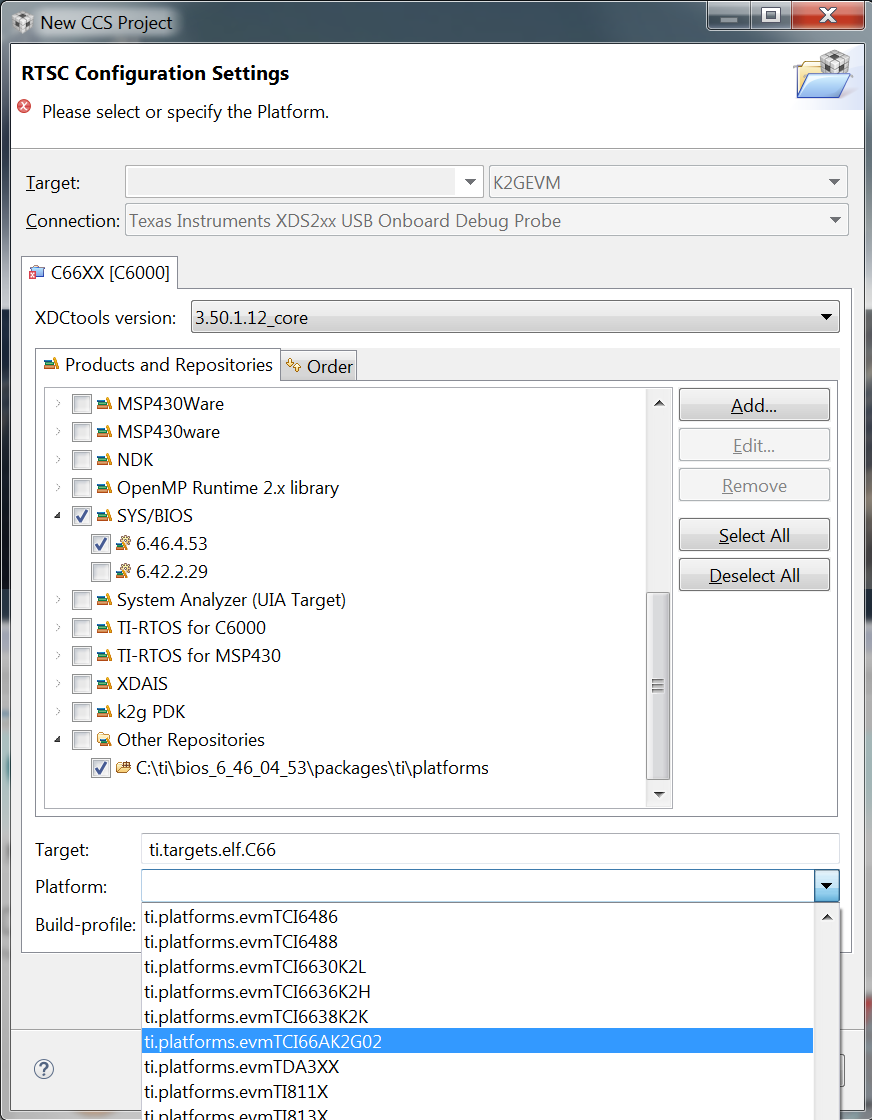
Task: Check SYS/BIOS version 6.42.2.29
Action: click(101, 571)
